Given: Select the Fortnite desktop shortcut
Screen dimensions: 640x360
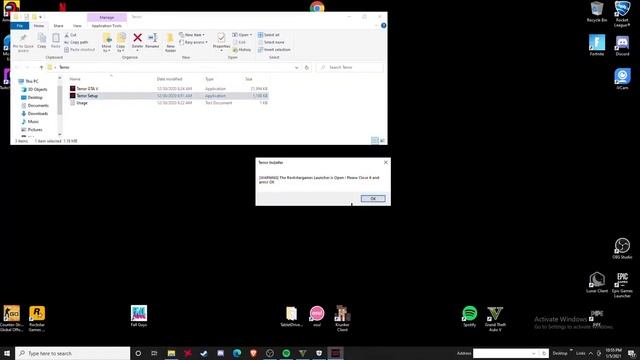Looking at the screenshot, I should 597,46.
